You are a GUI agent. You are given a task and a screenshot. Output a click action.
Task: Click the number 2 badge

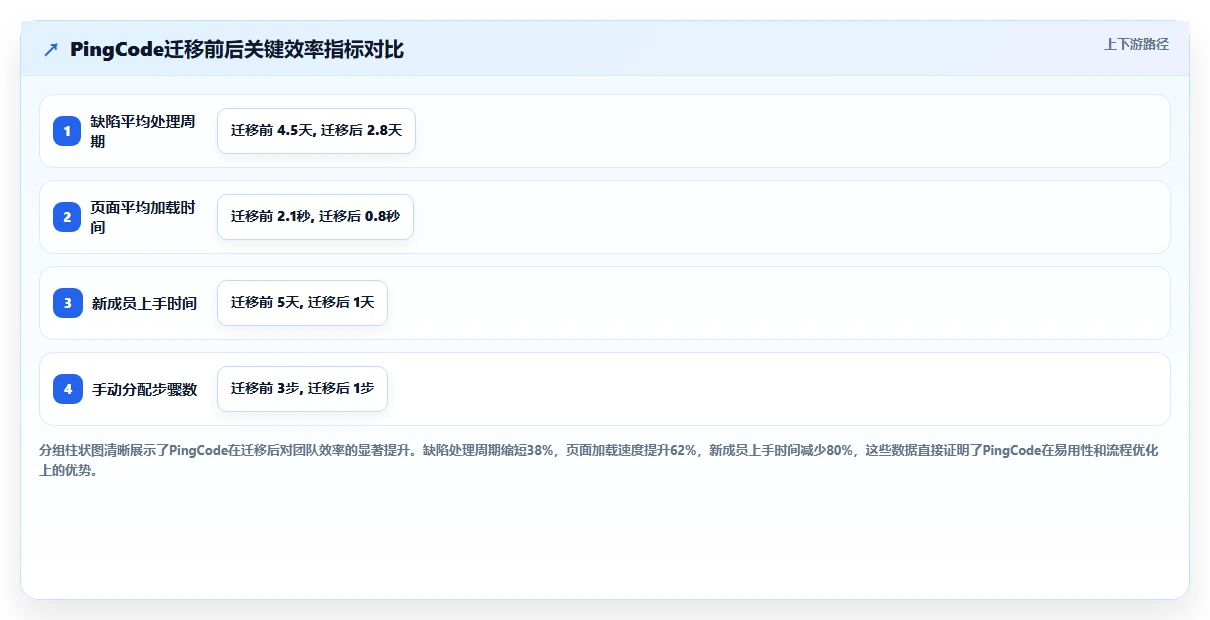point(67,217)
